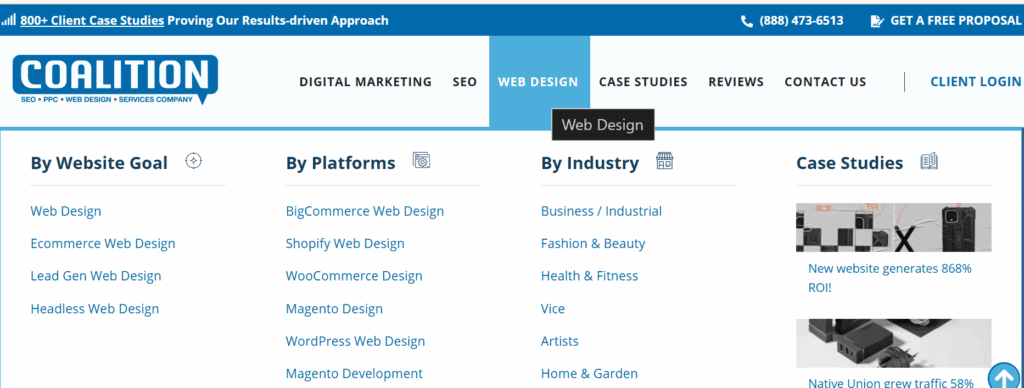Select the Home & Garden industry
The width and height of the screenshot is (1024, 388).
coord(589,374)
